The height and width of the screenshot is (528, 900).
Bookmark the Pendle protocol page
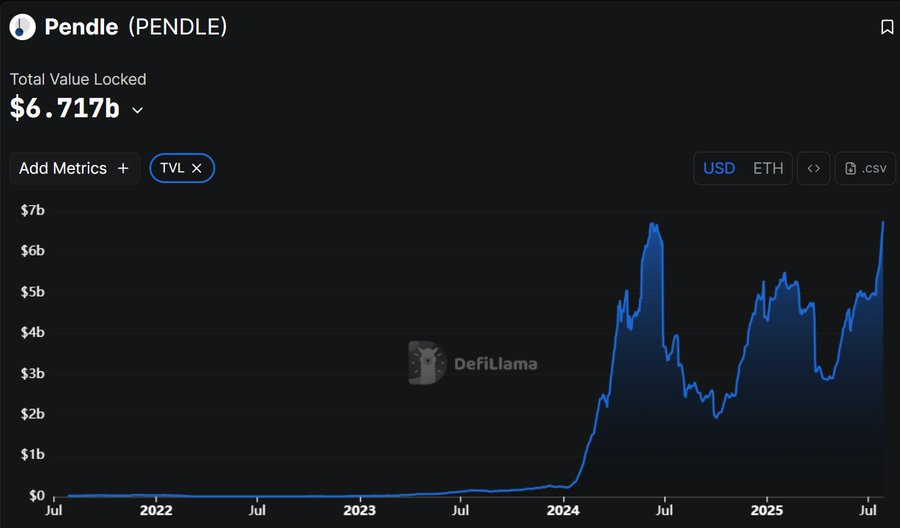pyautogui.click(x=887, y=27)
